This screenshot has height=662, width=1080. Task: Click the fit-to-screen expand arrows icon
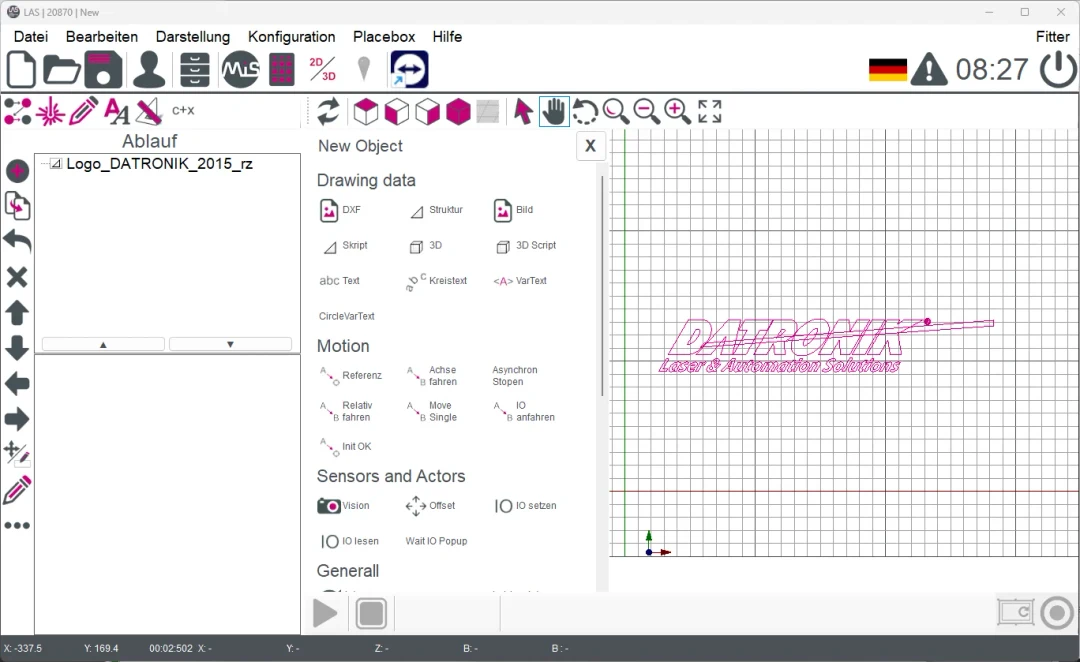point(710,111)
